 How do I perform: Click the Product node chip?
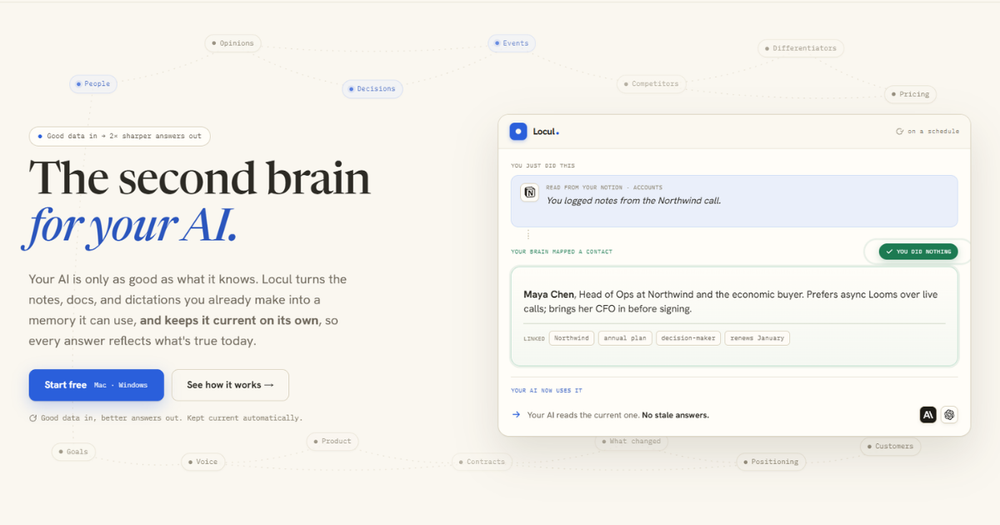(332, 441)
